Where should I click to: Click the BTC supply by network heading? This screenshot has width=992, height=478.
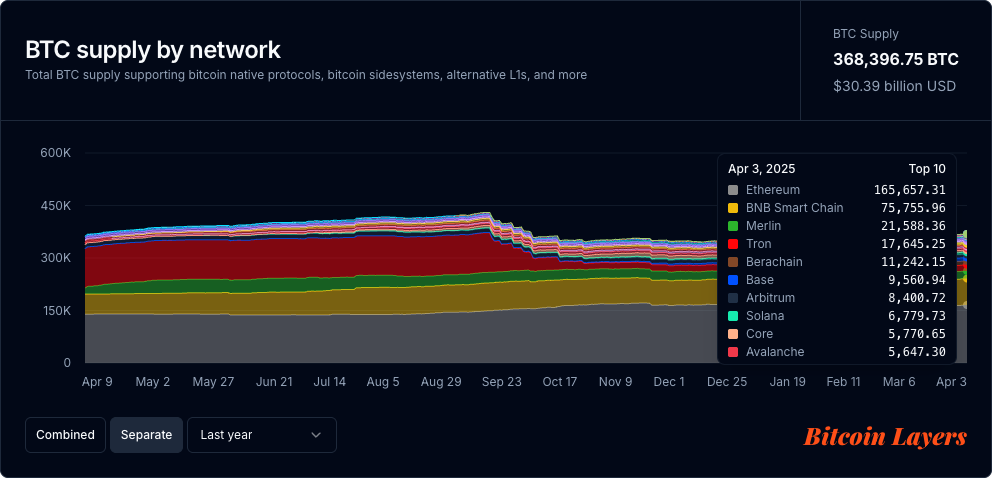153,50
